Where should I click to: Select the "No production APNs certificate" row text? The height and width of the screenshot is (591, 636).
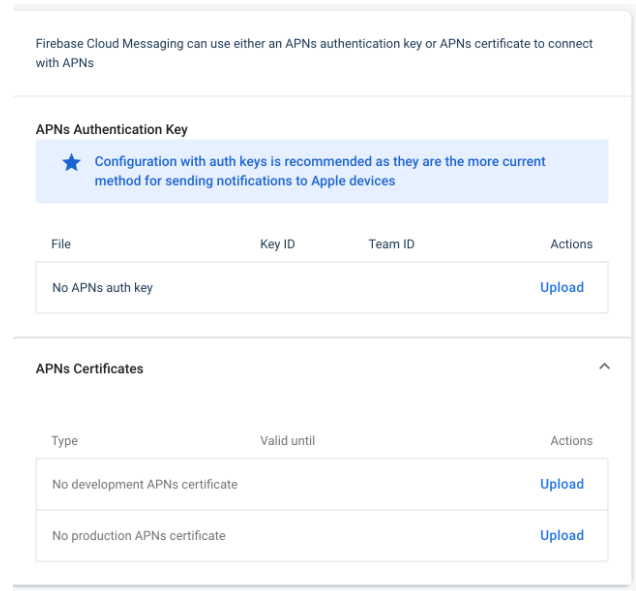139,536
